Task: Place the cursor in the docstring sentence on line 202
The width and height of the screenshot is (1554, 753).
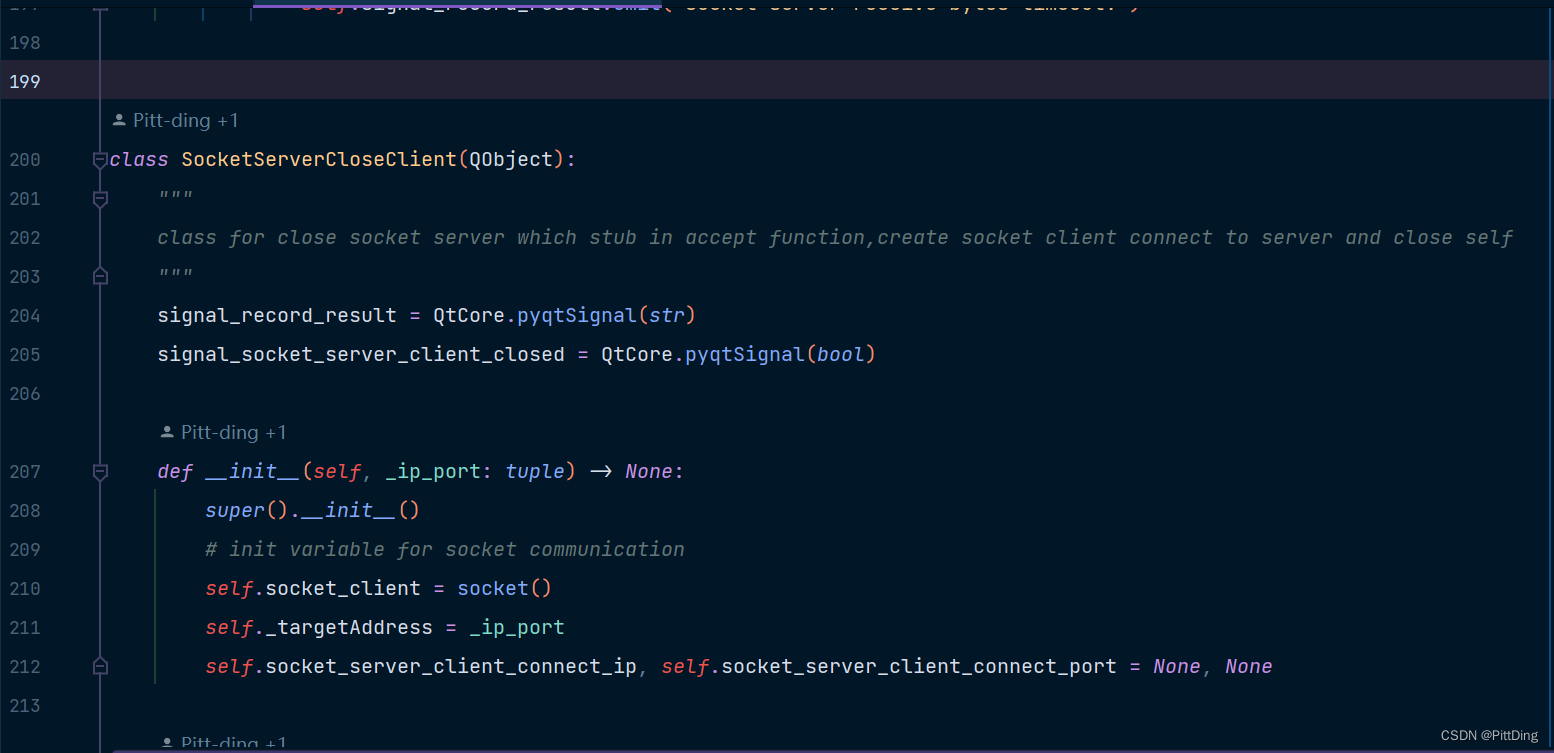Action: tap(835, 238)
